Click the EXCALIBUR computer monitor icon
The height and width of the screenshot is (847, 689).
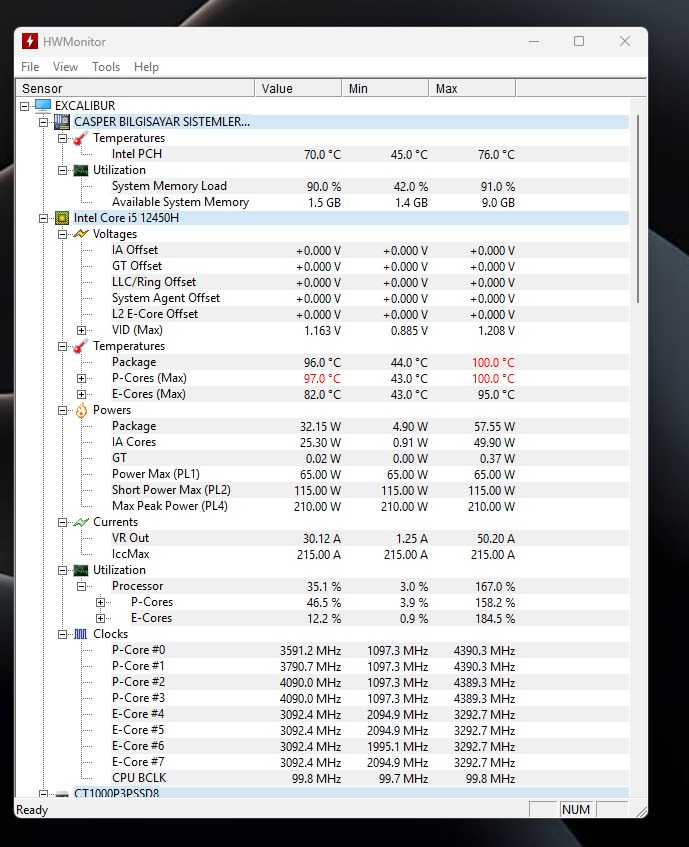tap(43, 105)
